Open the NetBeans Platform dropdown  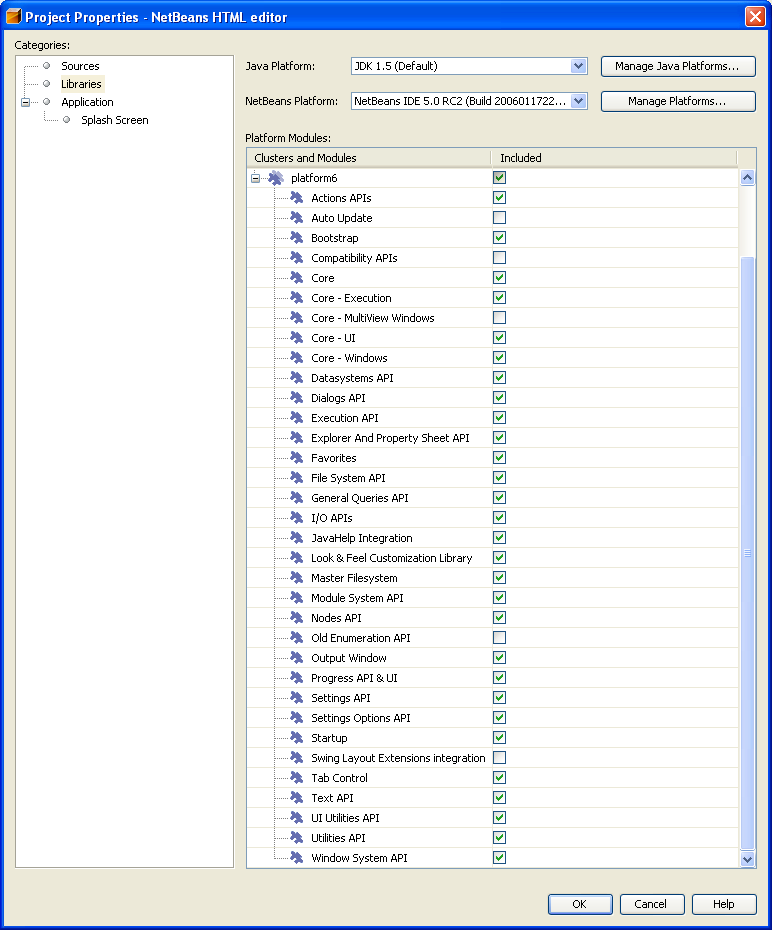[579, 101]
